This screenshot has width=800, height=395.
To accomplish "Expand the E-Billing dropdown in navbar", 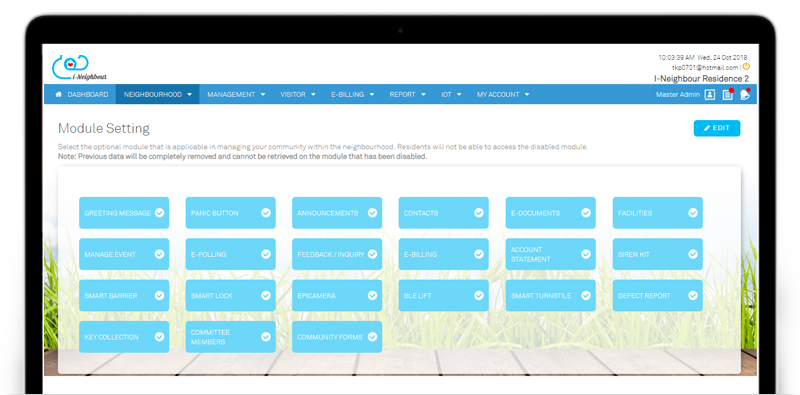I will click(x=353, y=94).
